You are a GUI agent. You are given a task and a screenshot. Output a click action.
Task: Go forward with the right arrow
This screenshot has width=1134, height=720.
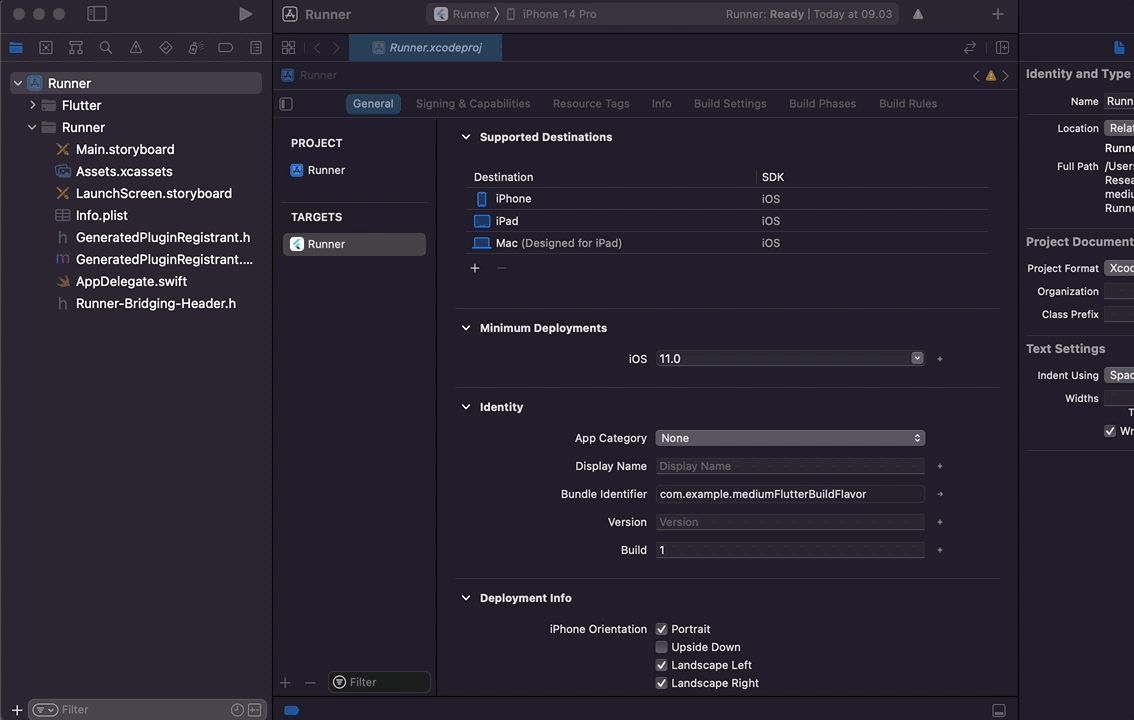pos(336,48)
